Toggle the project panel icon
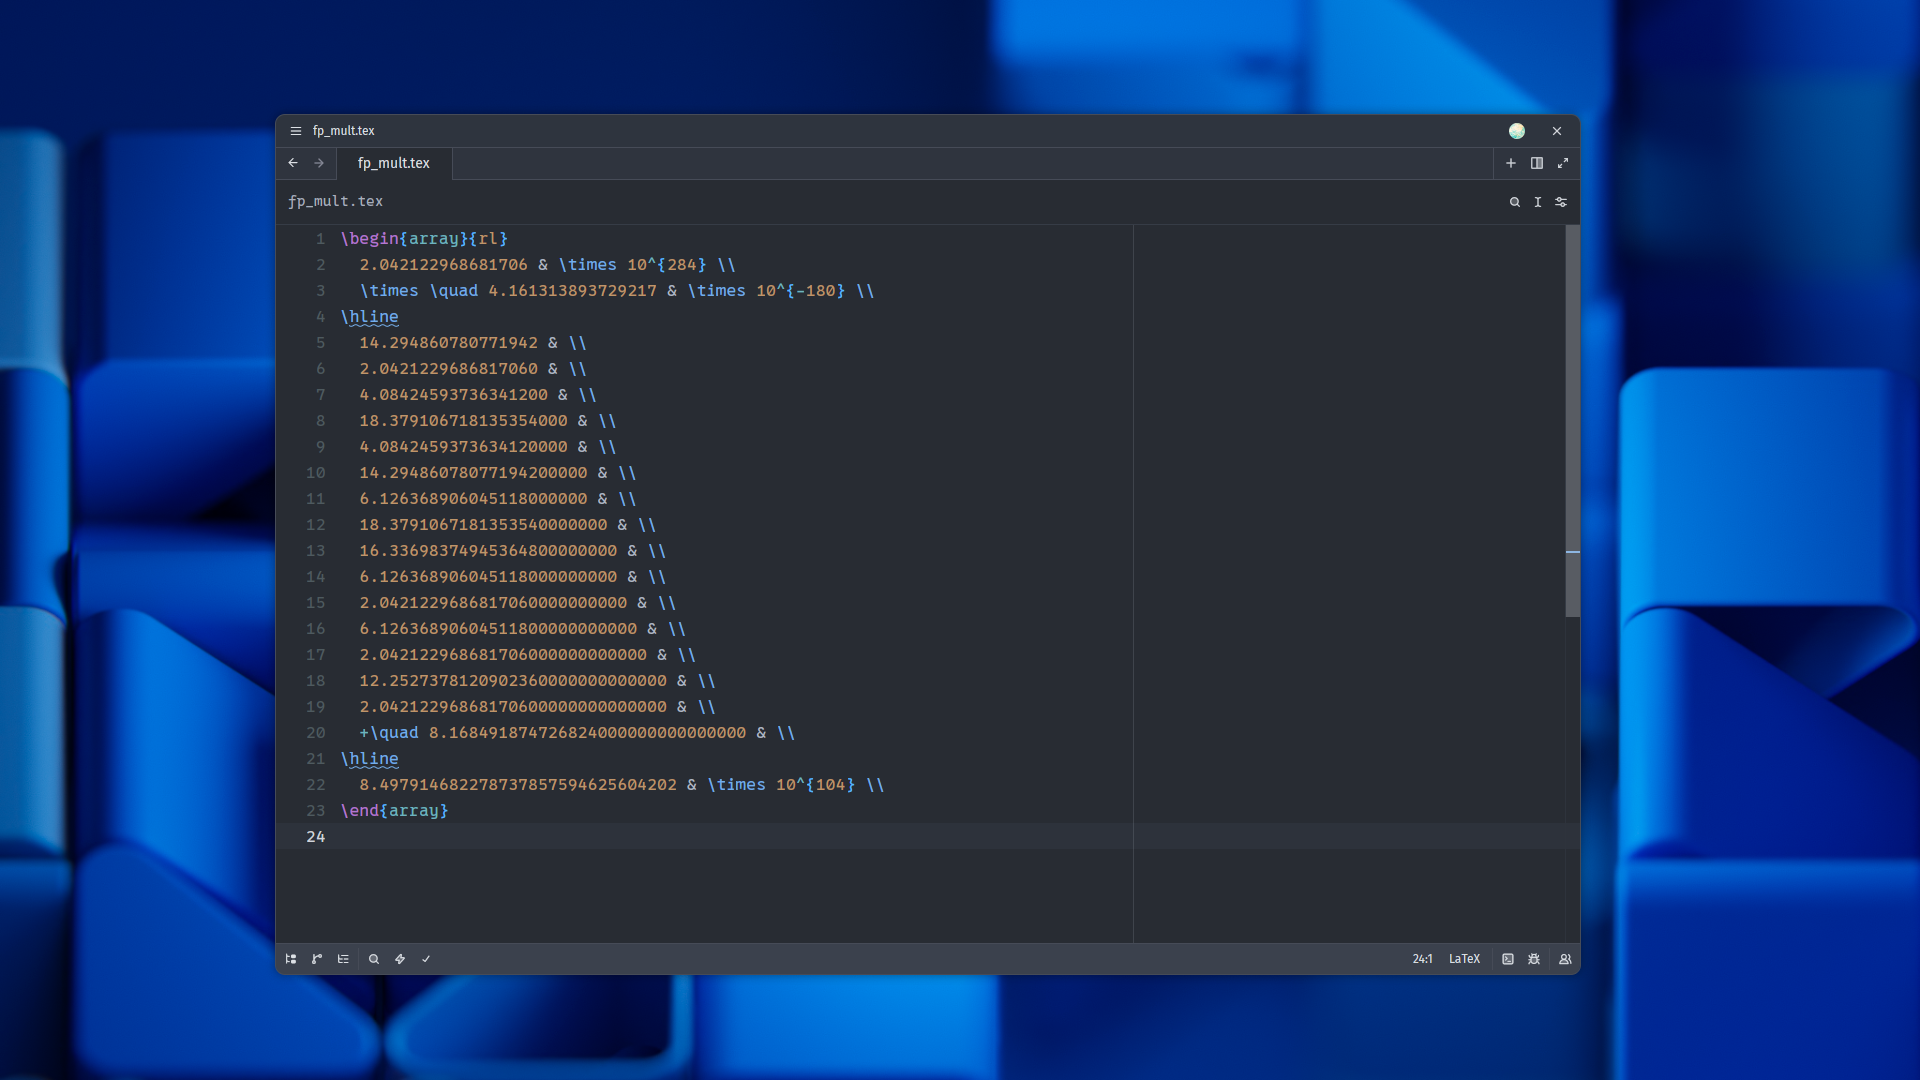The width and height of the screenshot is (1920, 1080). 291,959
